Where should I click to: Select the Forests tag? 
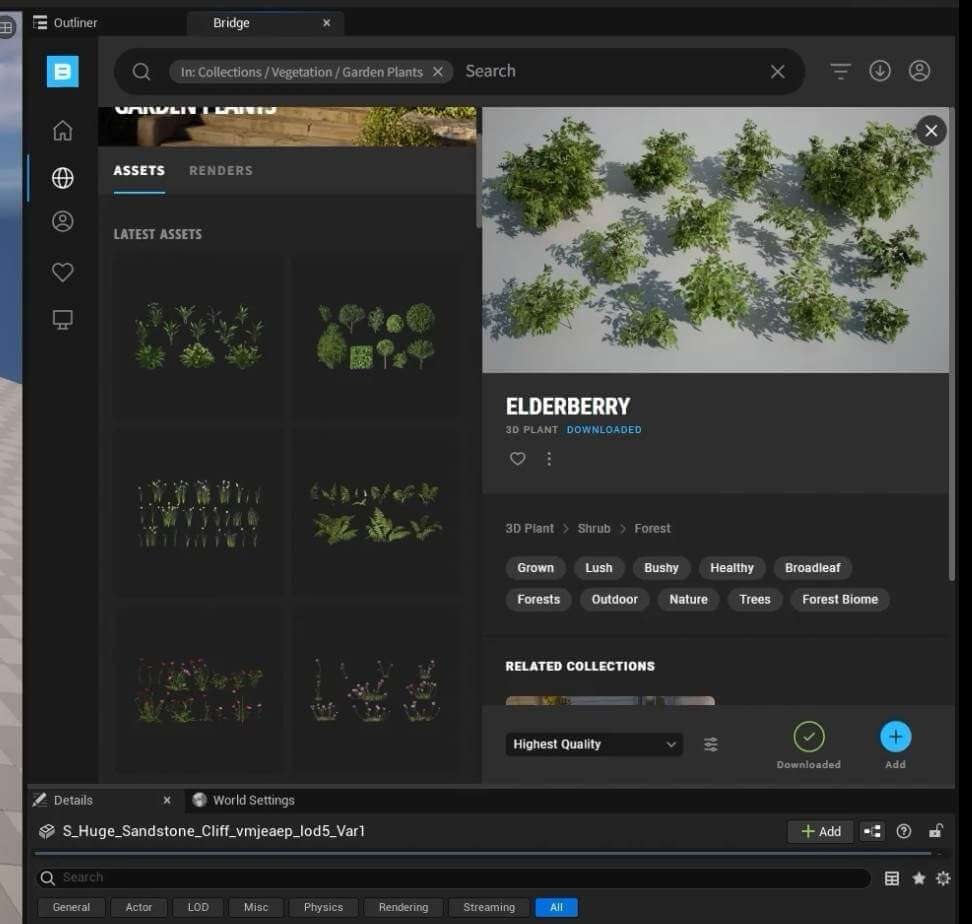tap(539, 599)
